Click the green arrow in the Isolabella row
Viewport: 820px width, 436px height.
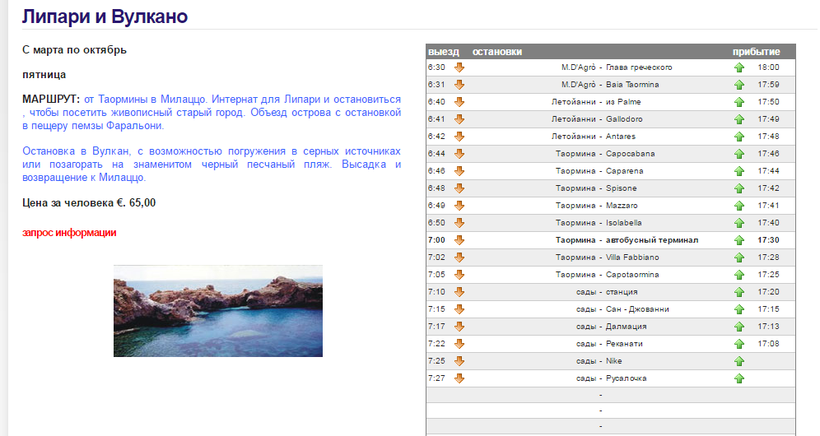(x=739, y=223)
